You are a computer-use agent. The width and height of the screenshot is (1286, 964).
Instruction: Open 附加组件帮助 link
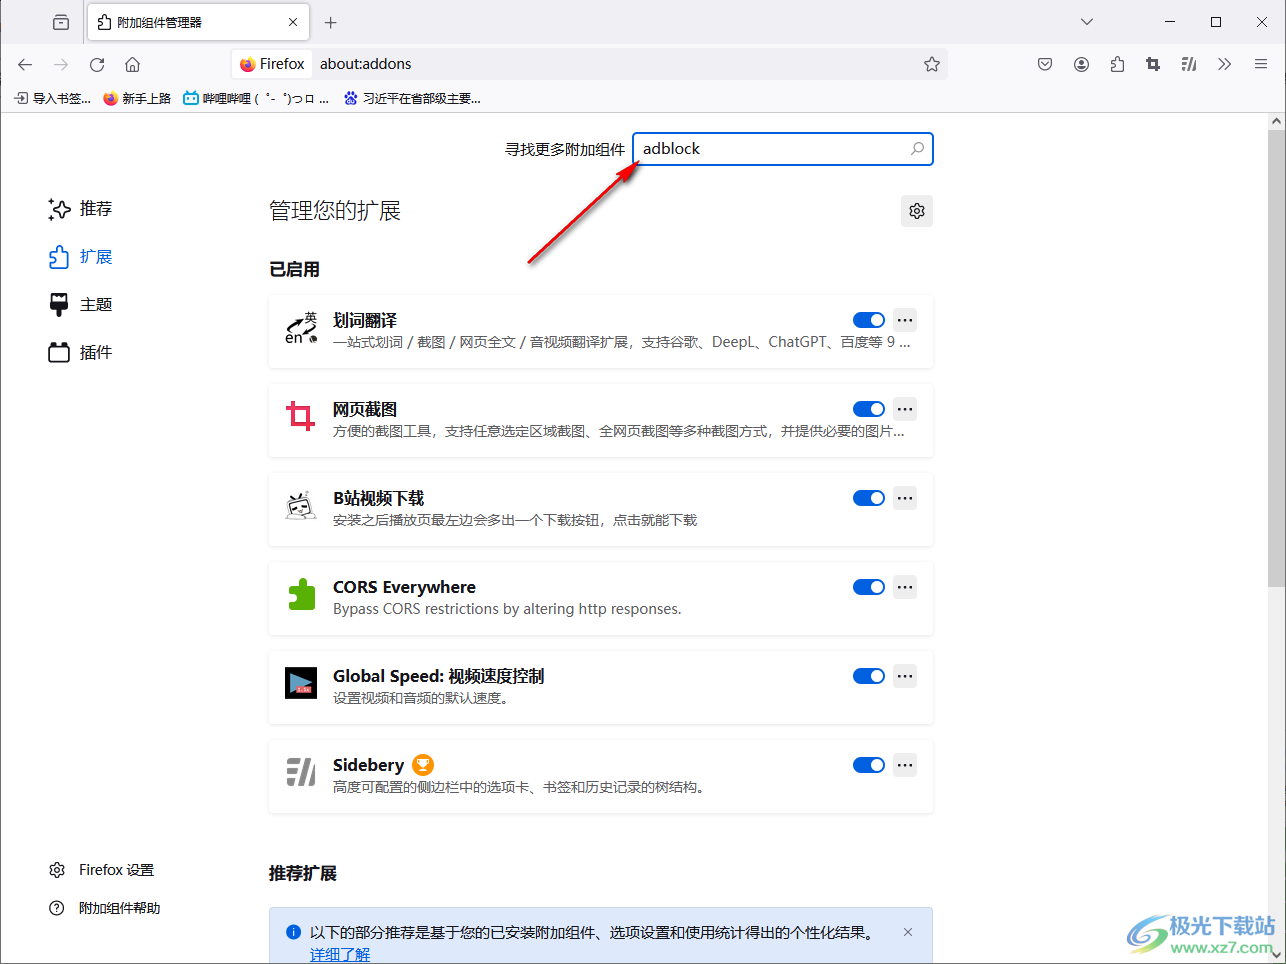(x=104, y=908)
